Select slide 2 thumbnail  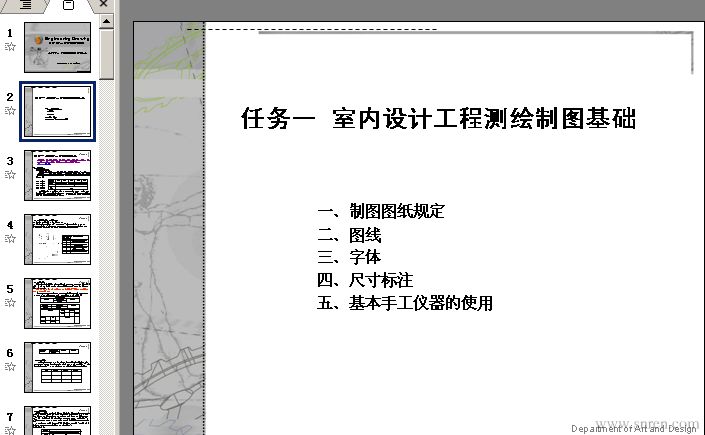pos(58,111)
